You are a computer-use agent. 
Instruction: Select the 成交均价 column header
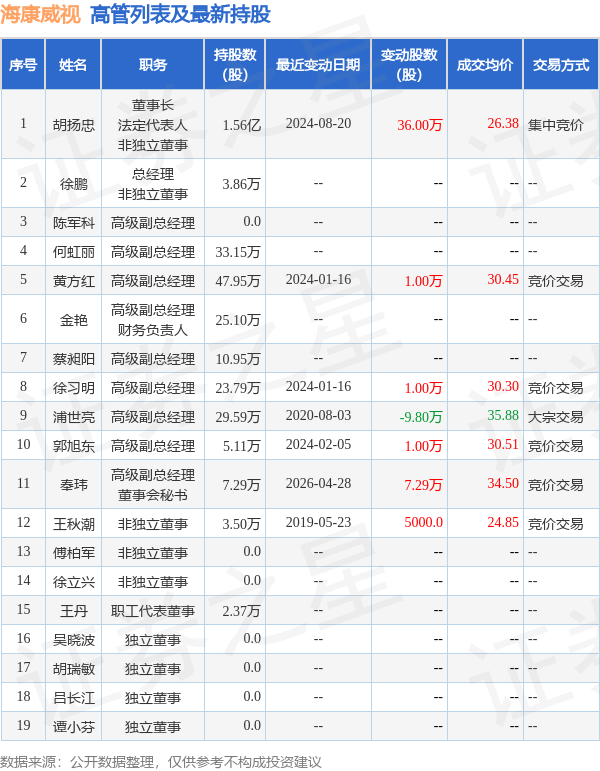[x=485, y=64]
